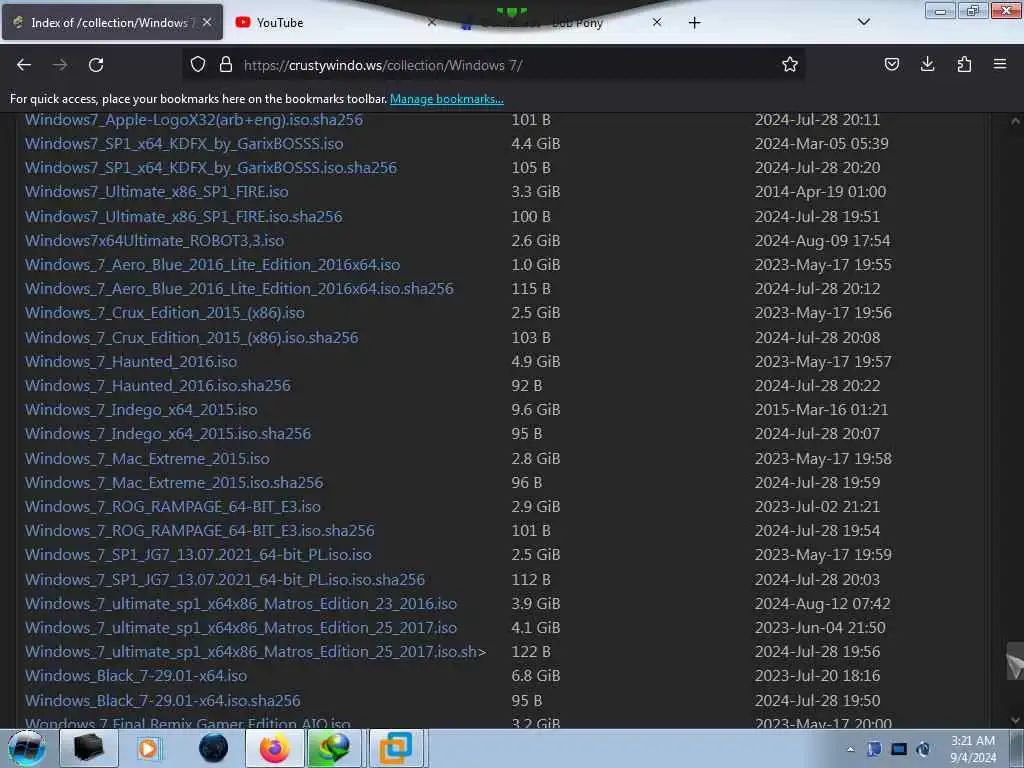This screenshot has width=1024, height=768.
Task: Open Windows_7_Indego_x64_2015.iso.sha256 link
Action: pos(168,434)
